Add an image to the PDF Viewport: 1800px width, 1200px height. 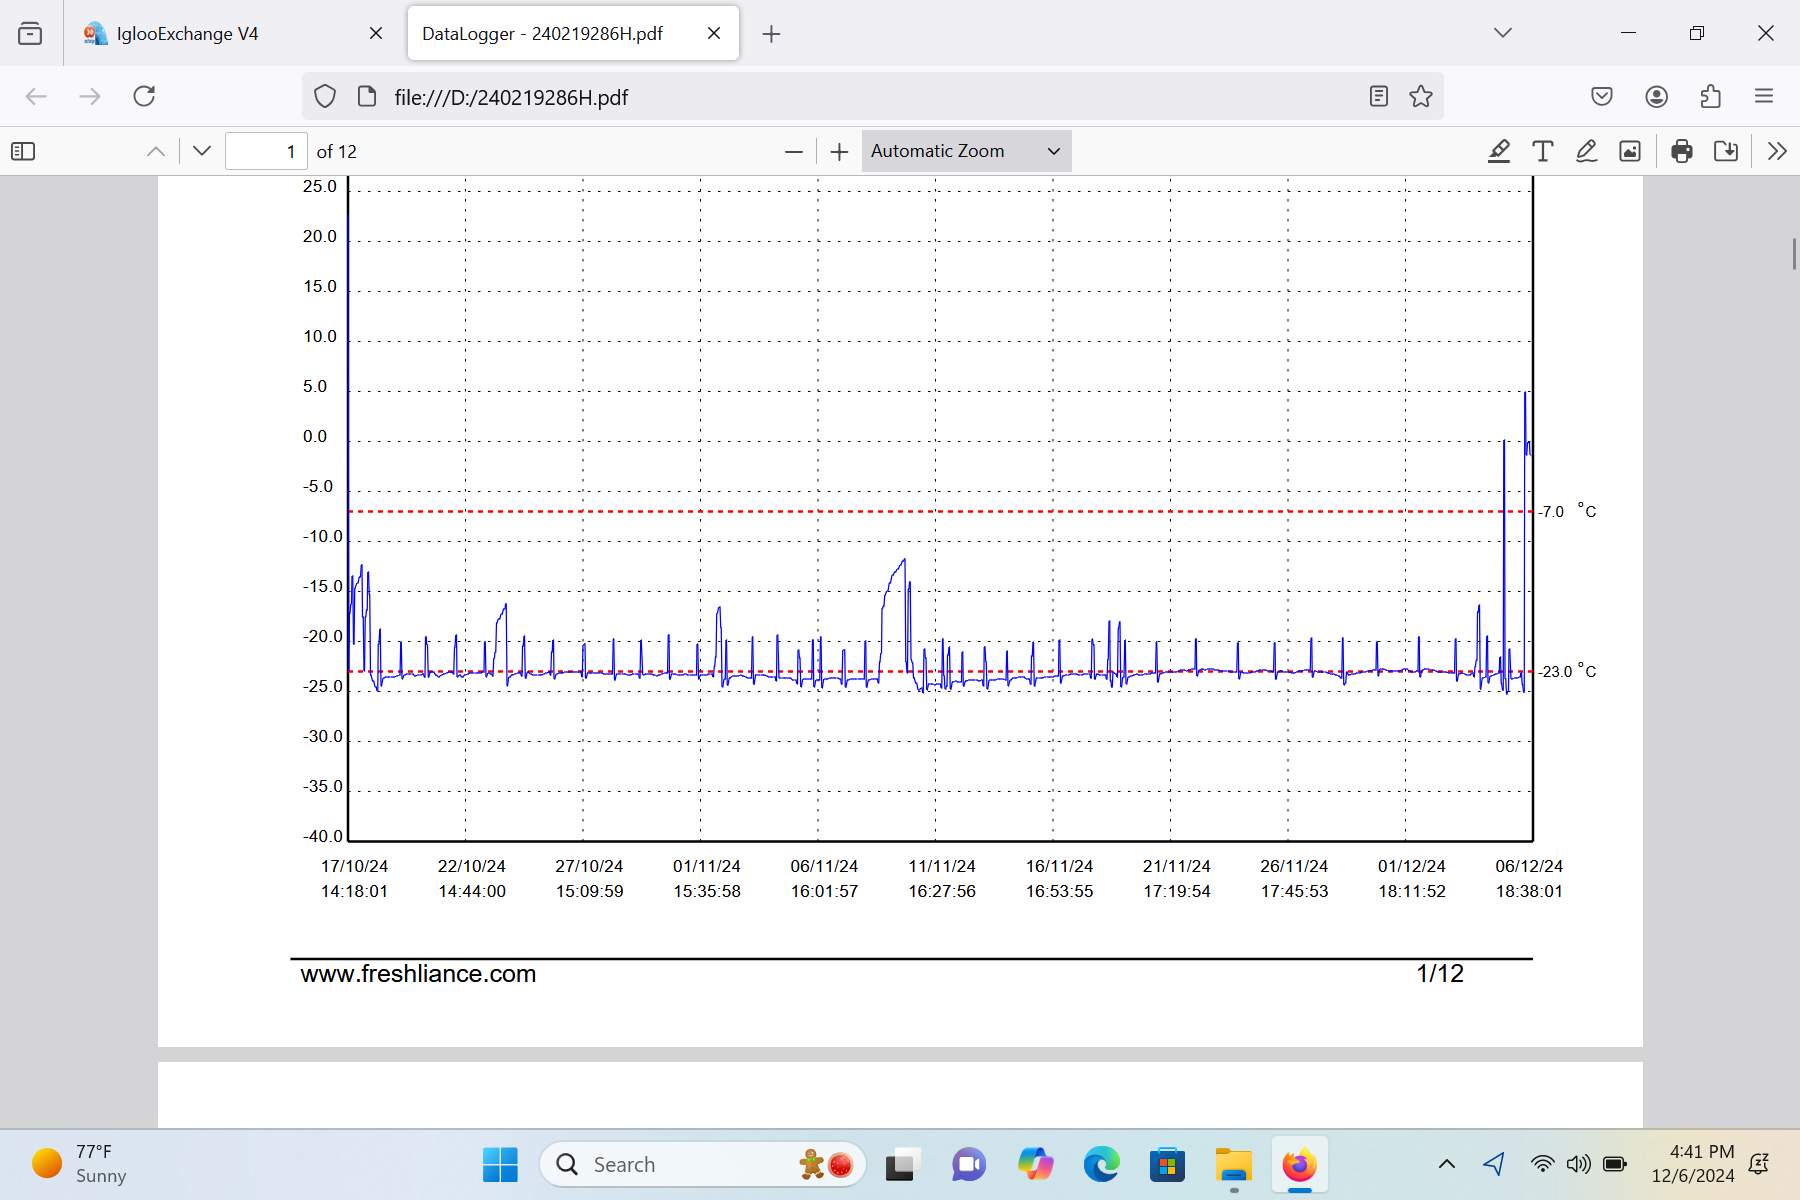[x=1630, y=151]
